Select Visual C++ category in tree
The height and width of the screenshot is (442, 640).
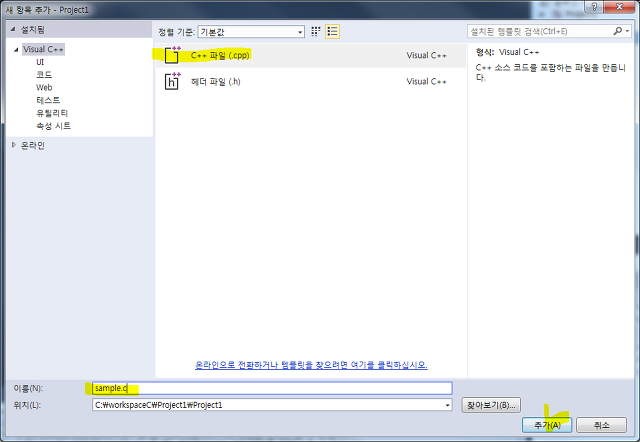(x=43, y=49)
